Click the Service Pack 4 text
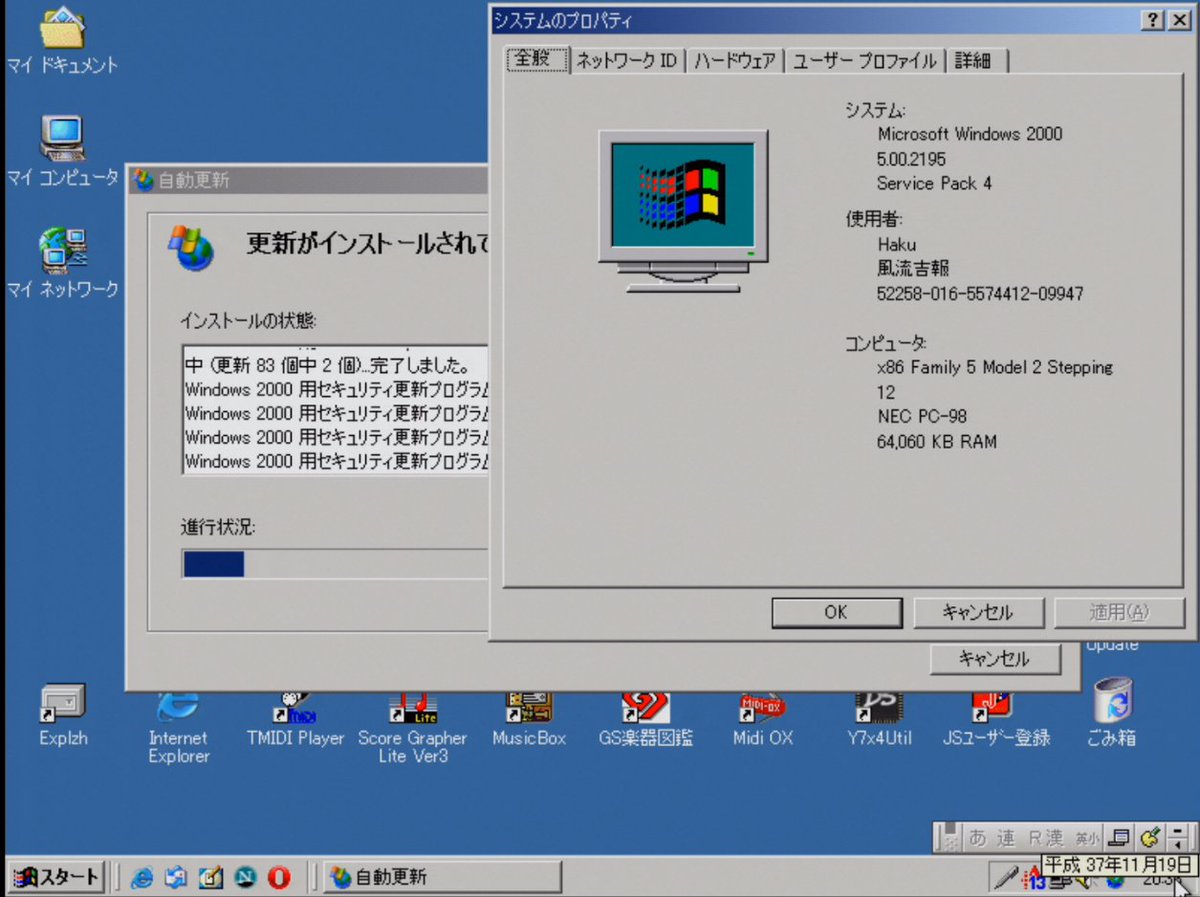The height and width of the screenshot is (897, 1200). (935, 183)
